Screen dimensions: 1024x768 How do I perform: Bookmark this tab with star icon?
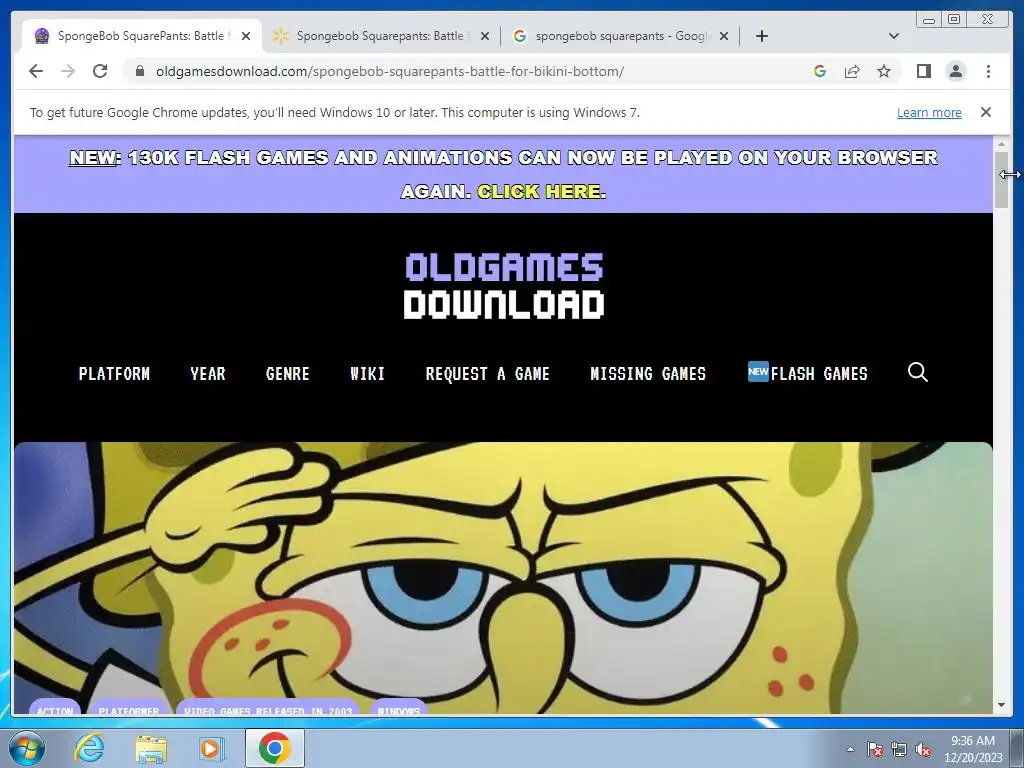click(x=884, y=71)
